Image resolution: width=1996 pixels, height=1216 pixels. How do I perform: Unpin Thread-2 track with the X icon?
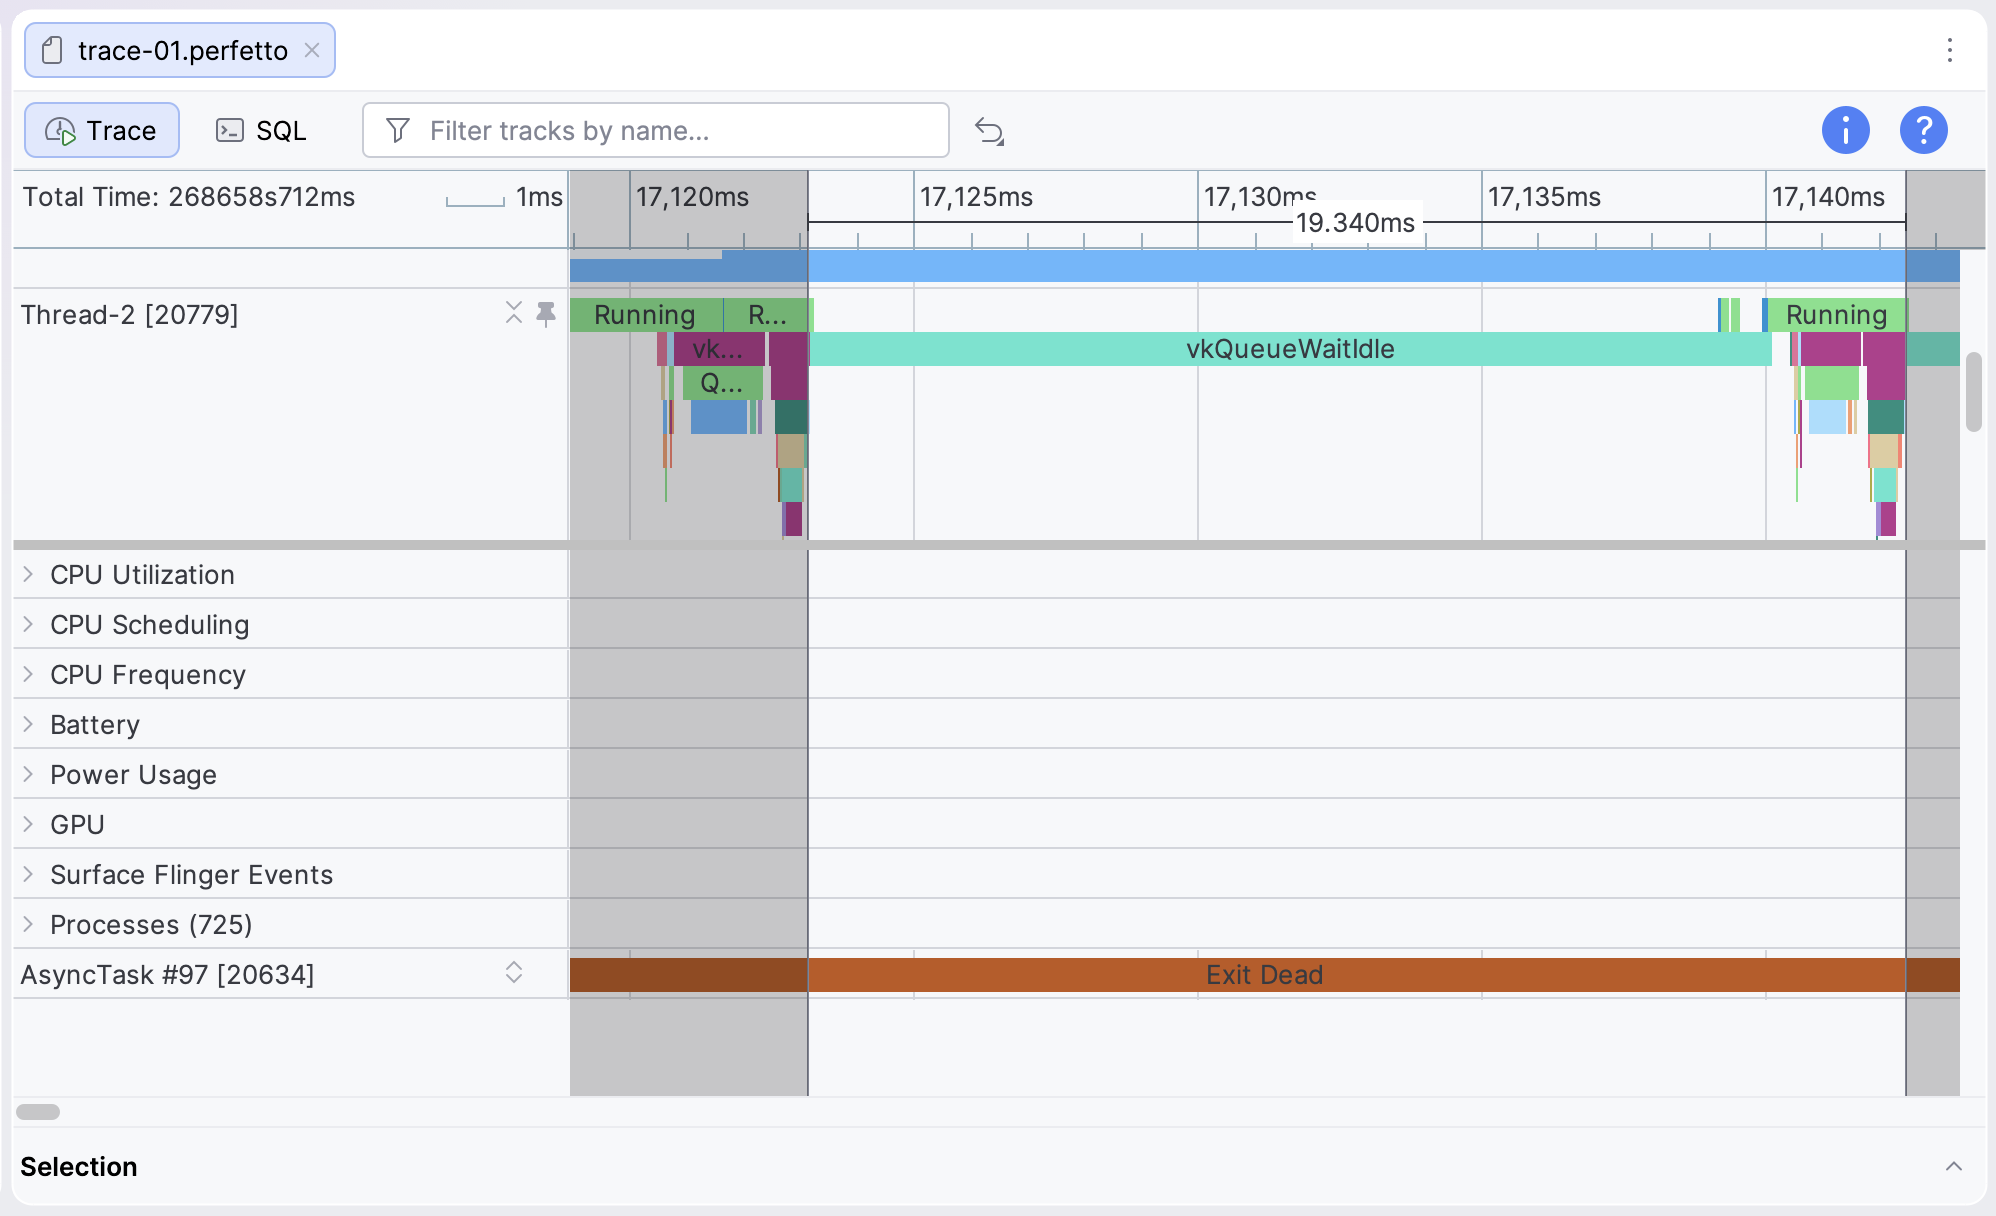[x=514, y=313]
